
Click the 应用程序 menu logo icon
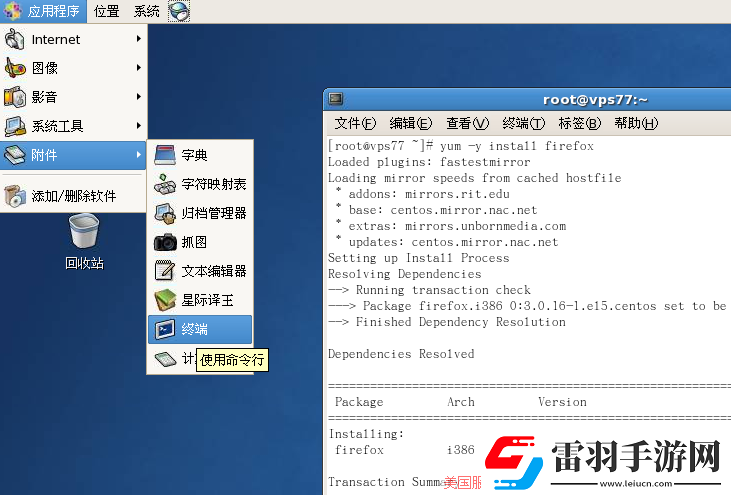point(13,11)
